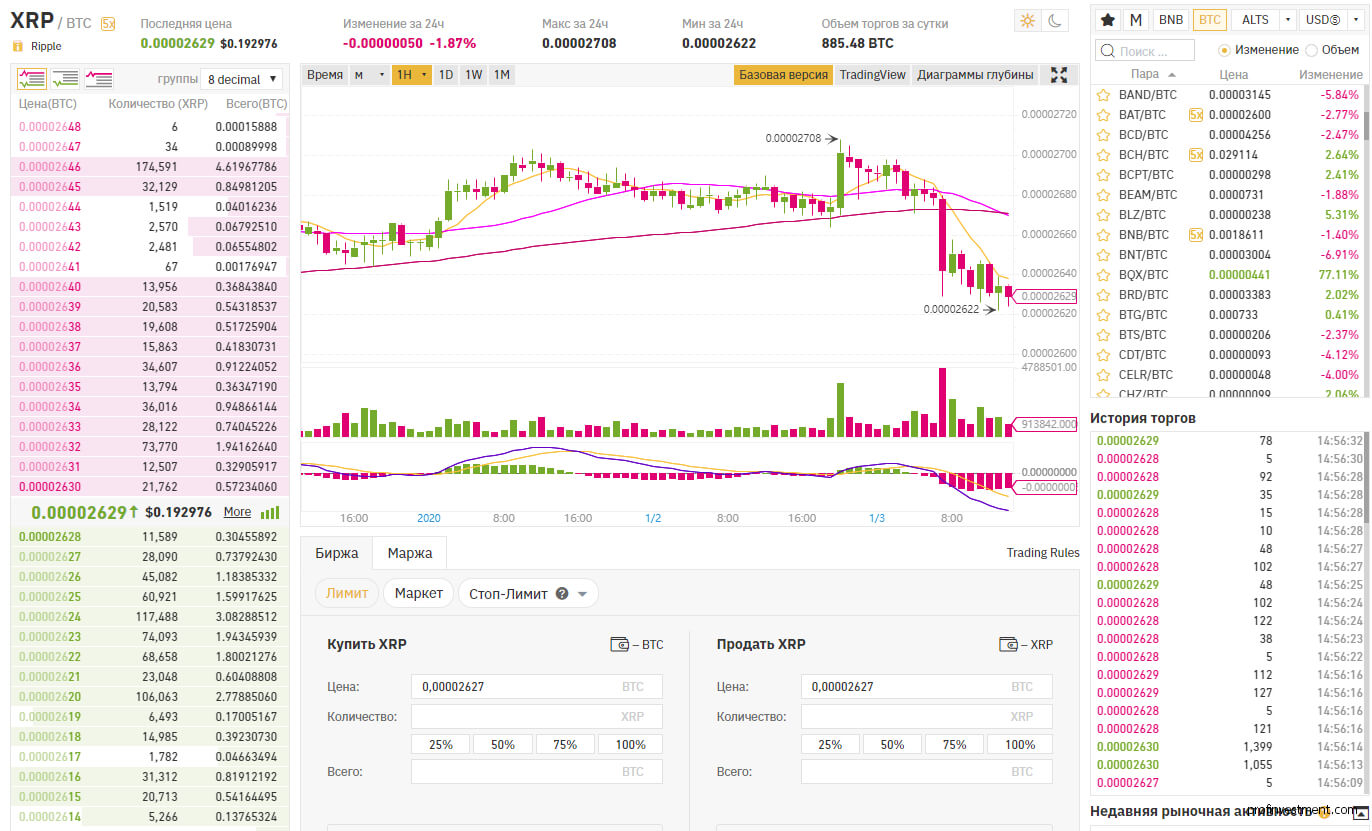Click the search magnifier icon

point(1108,51)
